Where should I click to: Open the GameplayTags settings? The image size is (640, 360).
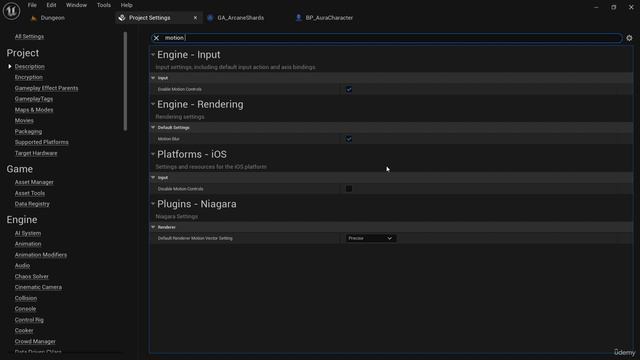(x=33, y=99)
